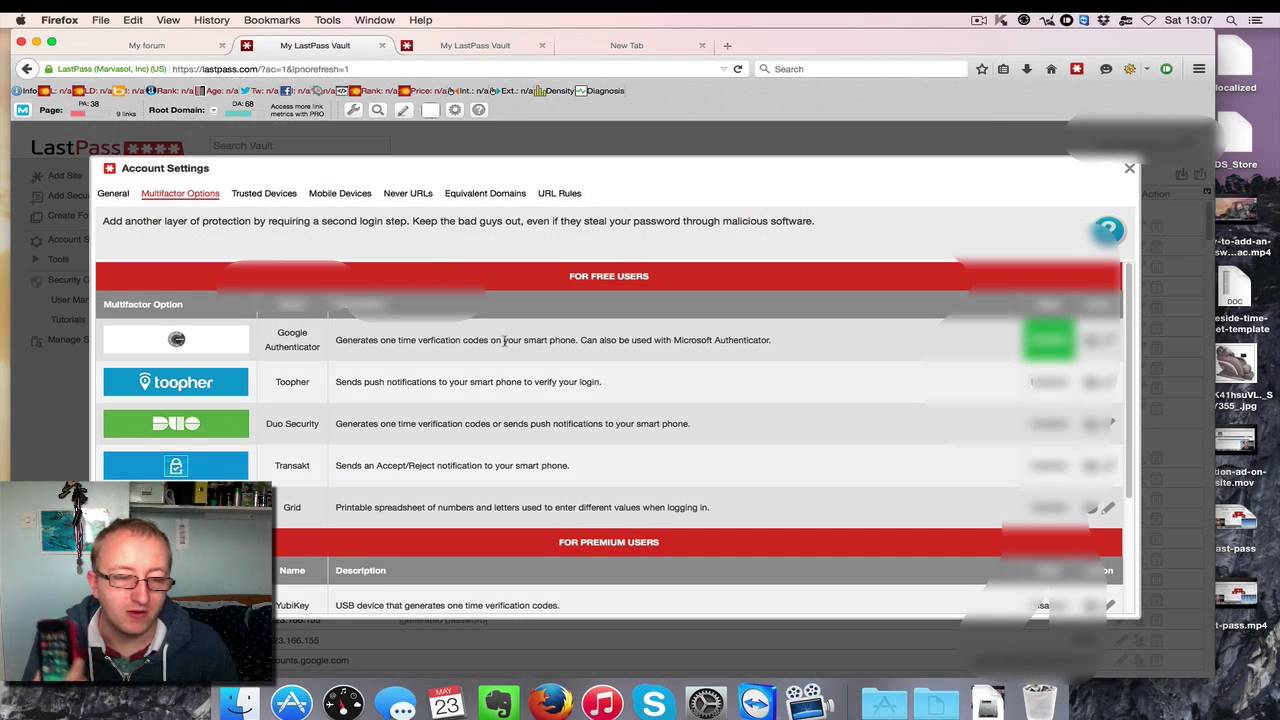Open the Firefox hamburger menu
Screen dimensions: 1280x720
(1199, 69)
